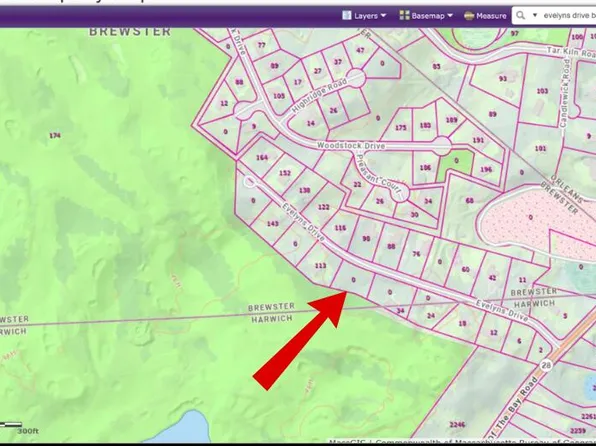This screenshot has width=596, height=446.
Task: Click the Evelyns Drive cul-de-sac circle
Action: (x=249, y=182)
